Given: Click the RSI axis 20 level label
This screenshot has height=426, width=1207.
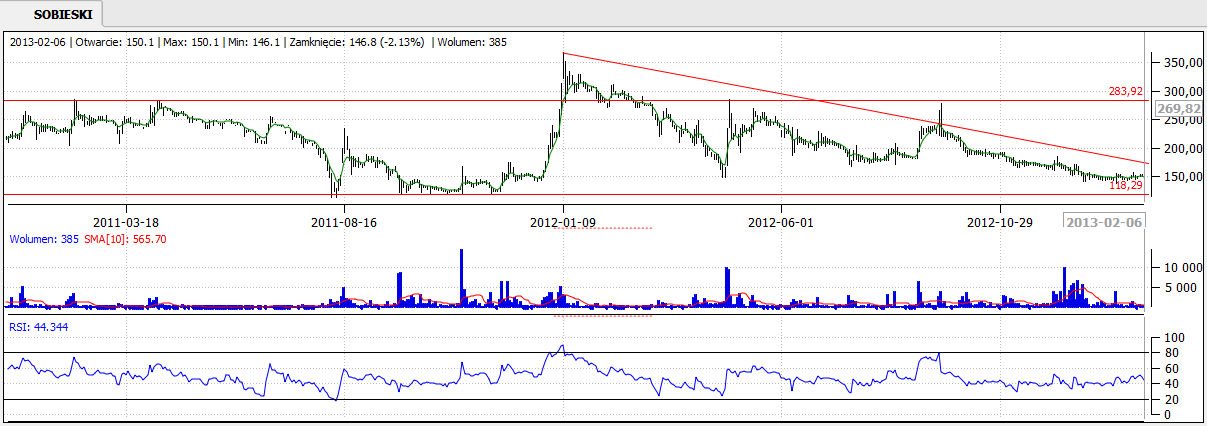Looking at the screenshot, I should [x=1172, y=400].
